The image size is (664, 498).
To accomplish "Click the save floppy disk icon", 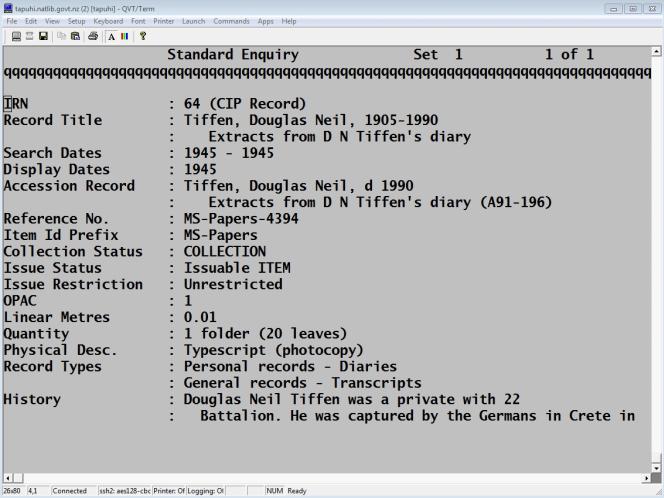I will (43, 36).
